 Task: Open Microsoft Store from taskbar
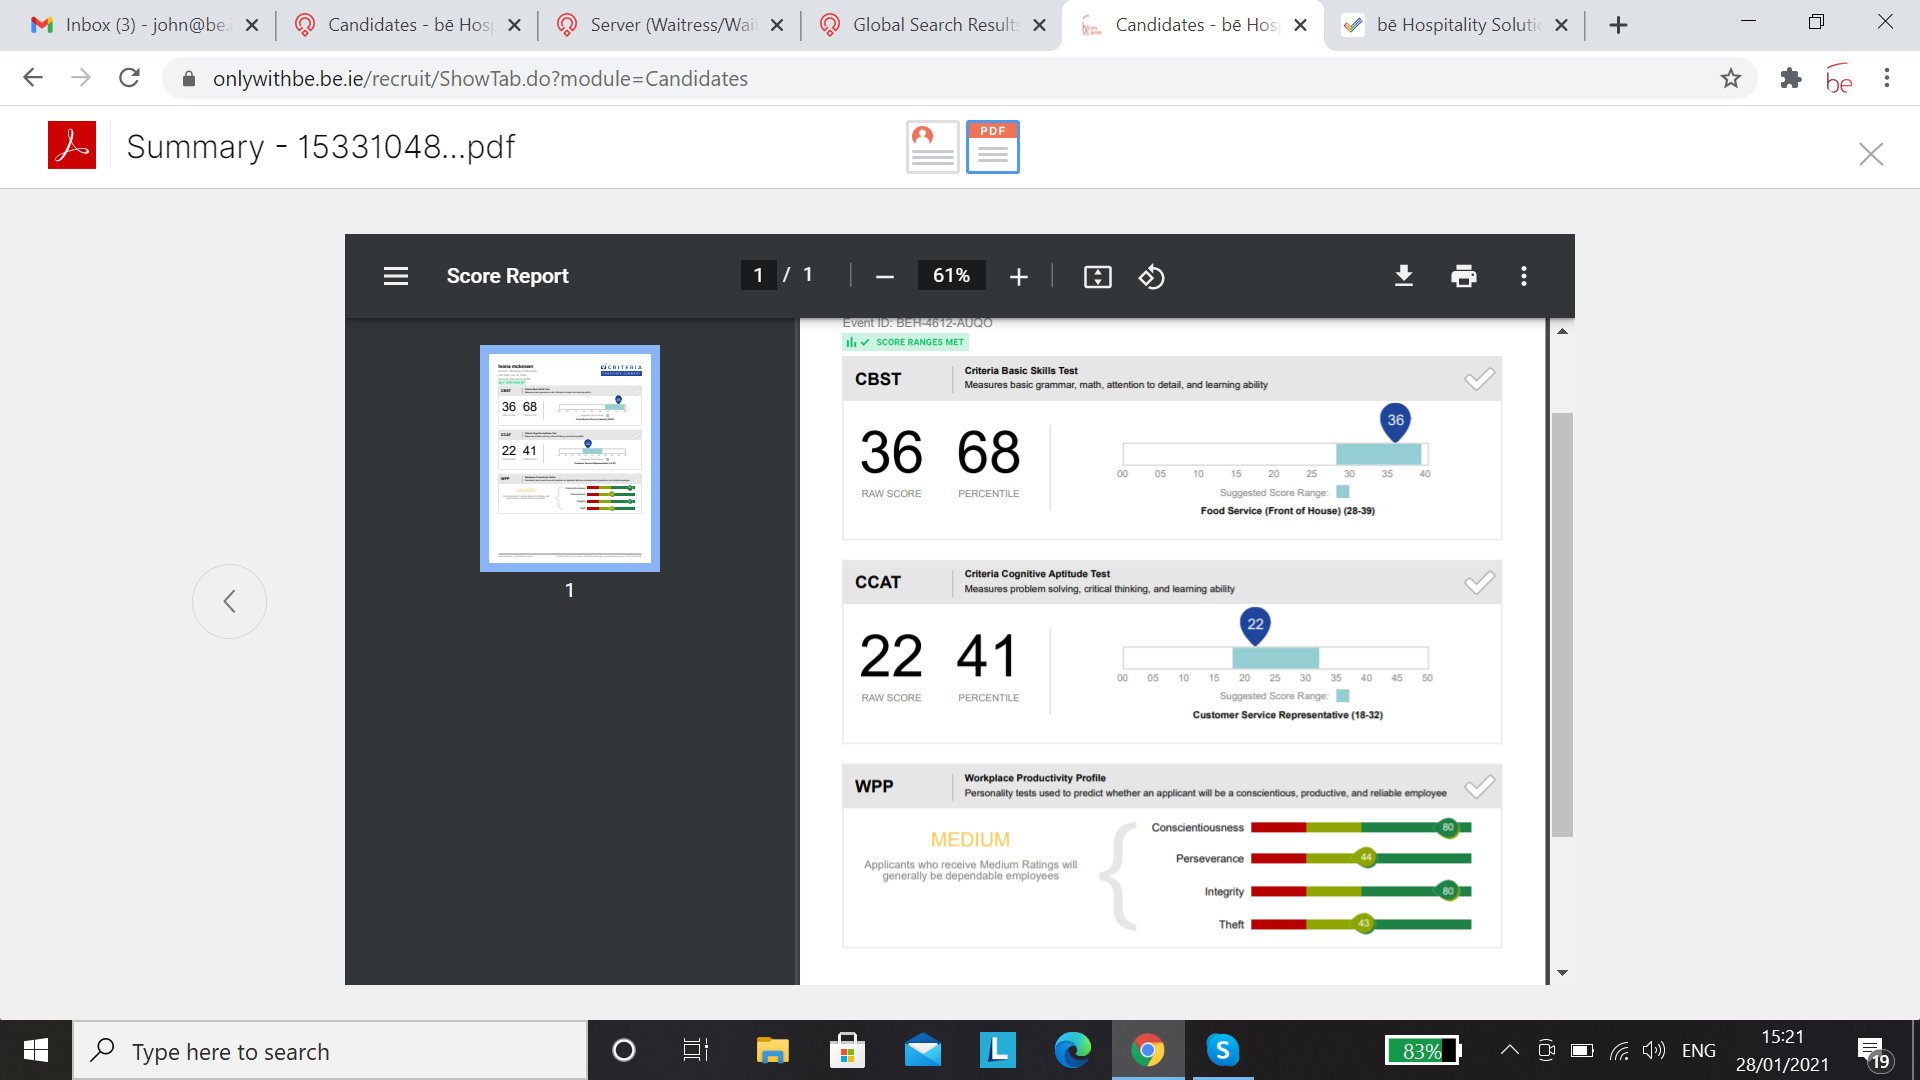pyautogui.click(x=847, y=1050)
